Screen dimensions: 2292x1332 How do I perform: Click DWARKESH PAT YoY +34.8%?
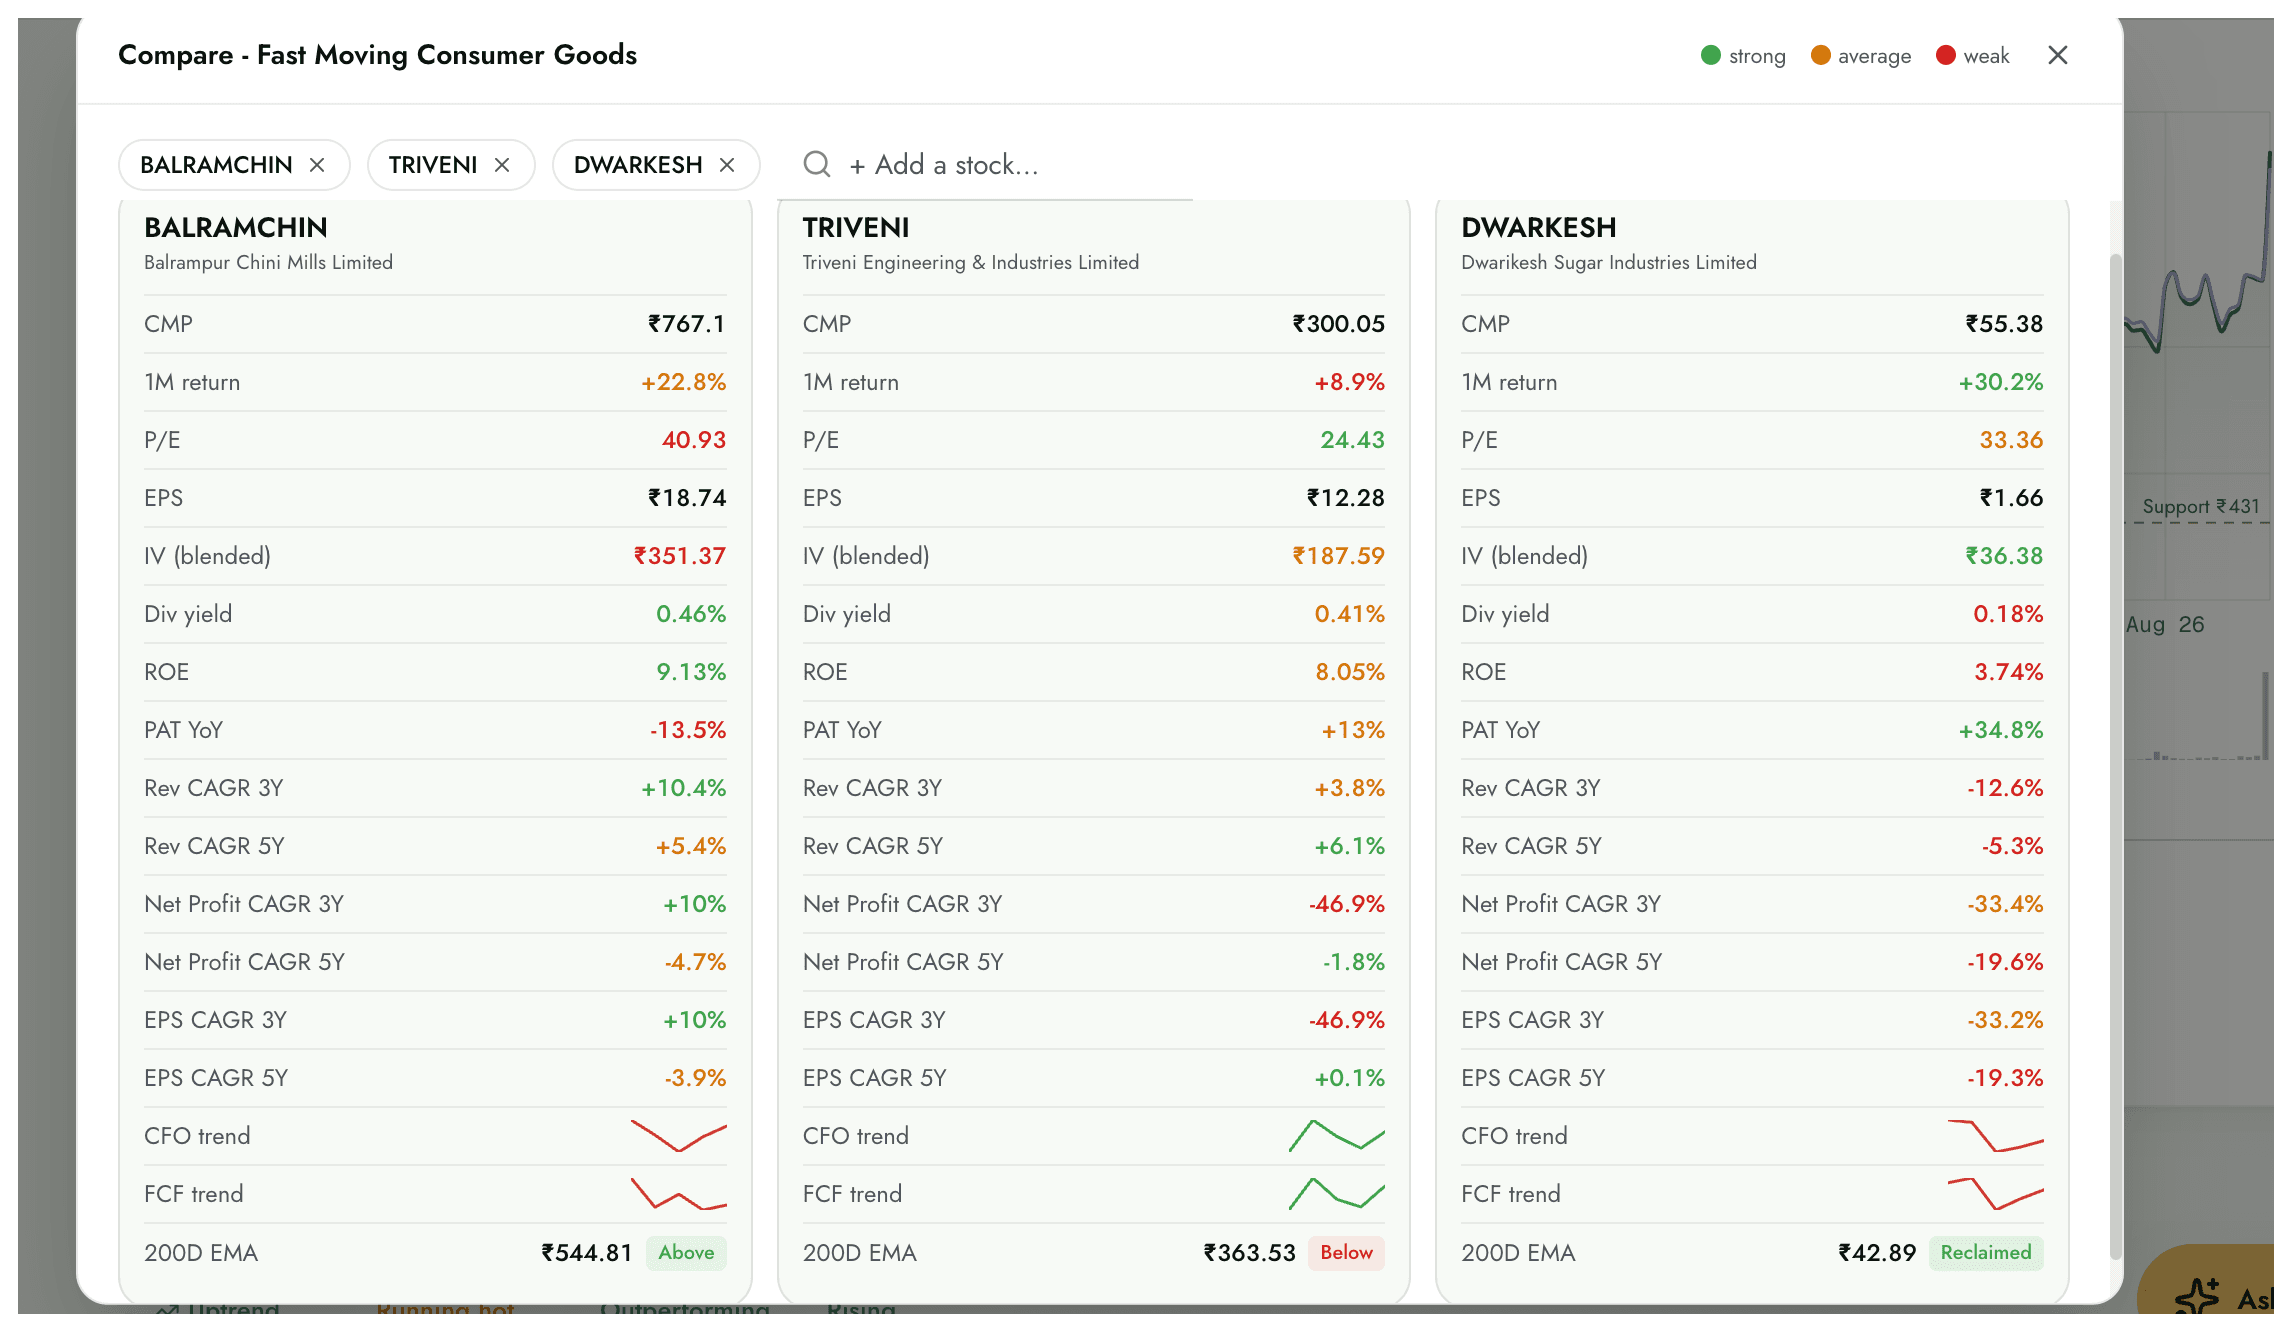pyautogui.click(x=2000, y=730)
